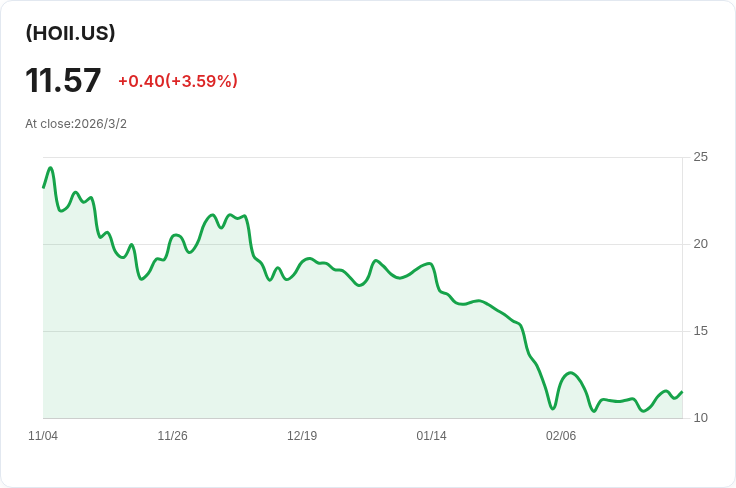Screen dimensions: 736x488
Task: Click the rightmost endpoint of the price line
Action: 682,392
